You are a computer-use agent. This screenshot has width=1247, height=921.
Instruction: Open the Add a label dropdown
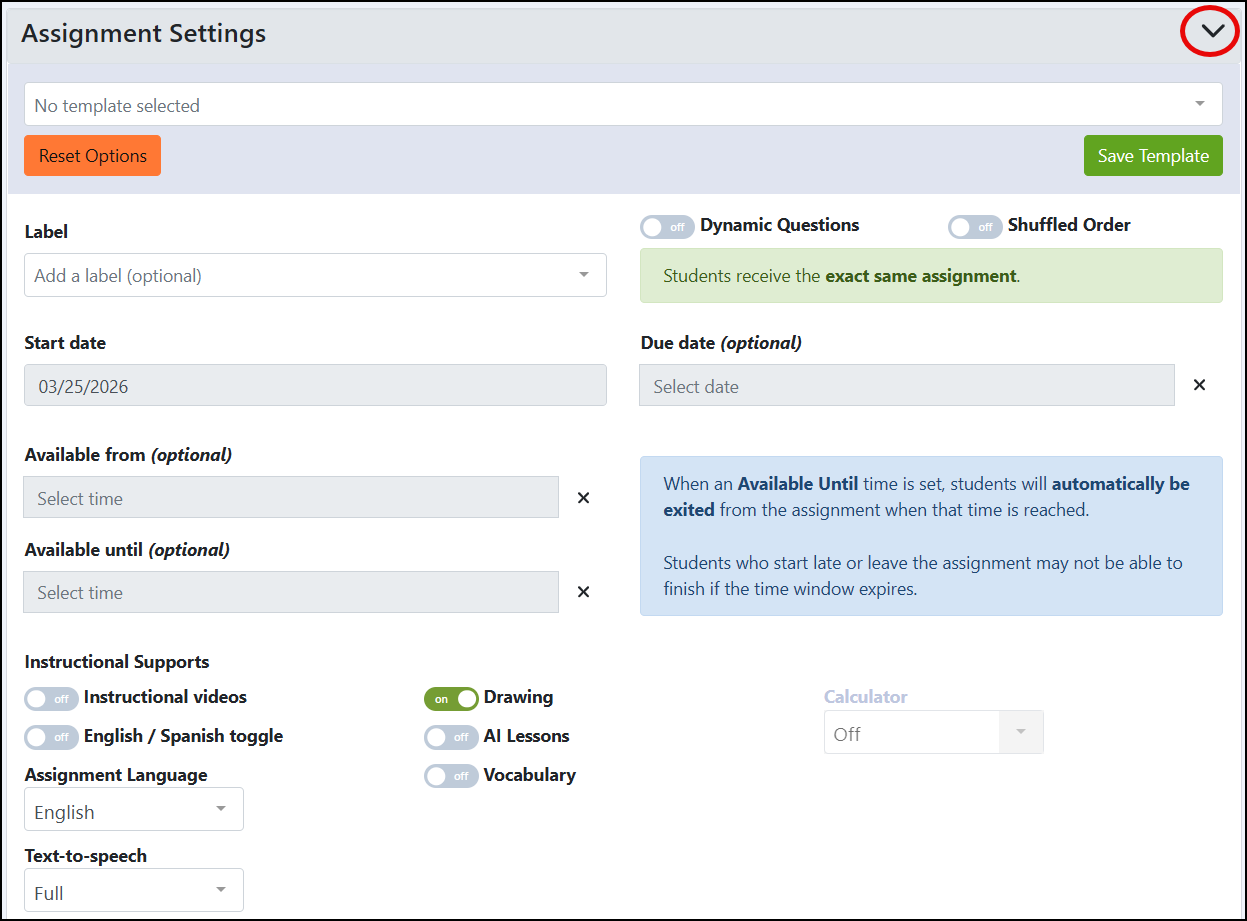[315, 275]
